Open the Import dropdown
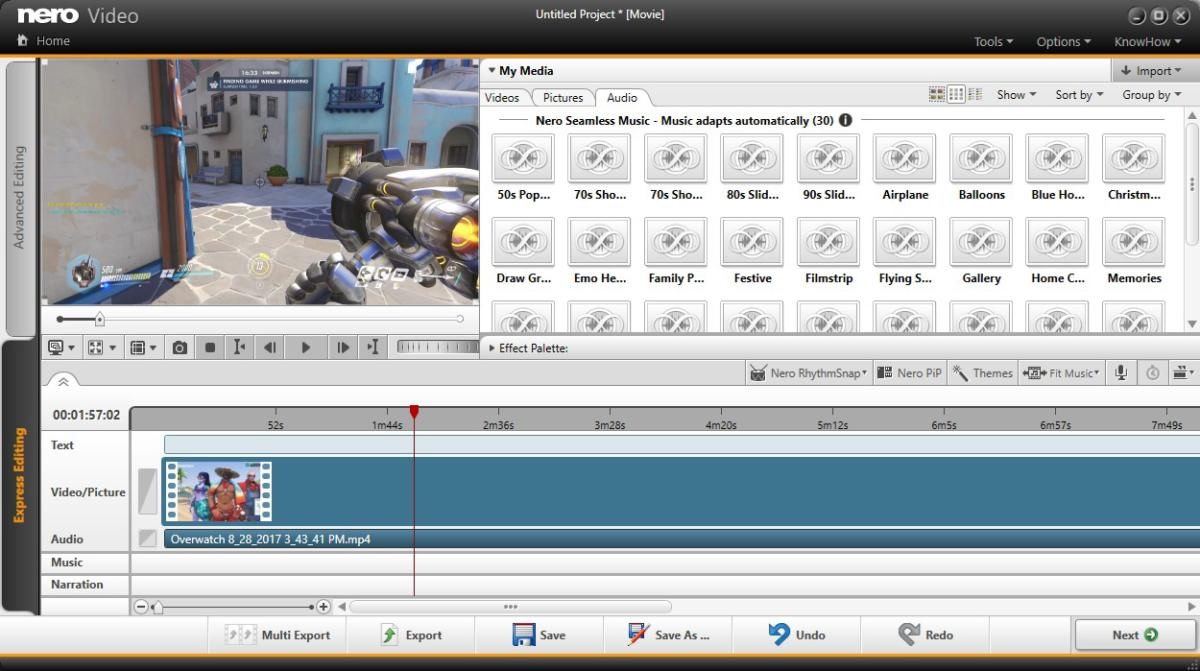Screen dimensions: 1200x671 coord(1151,71)
